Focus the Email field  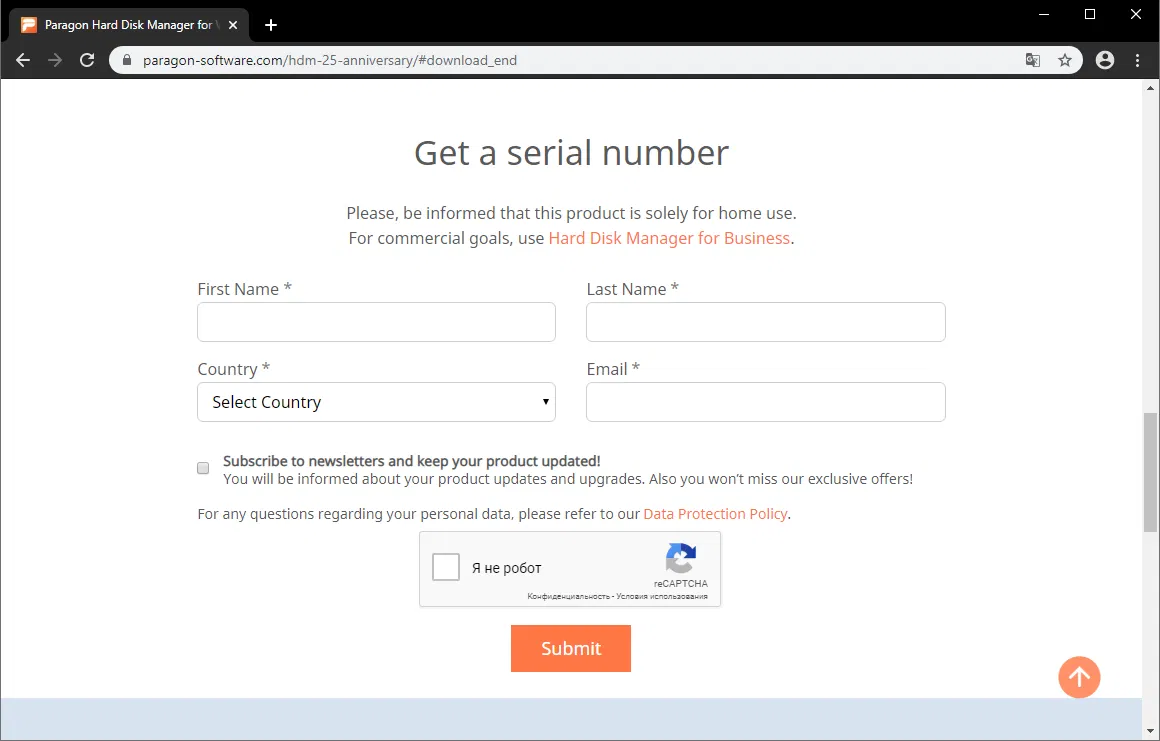(766, 402)
